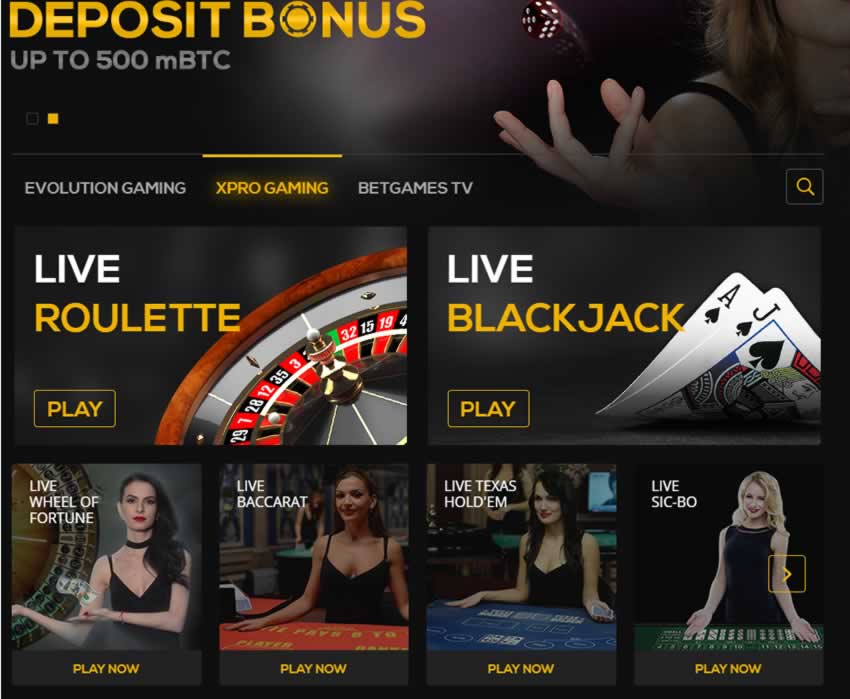
Task: Click Play Now under Live Wheel of Fortune
Action: pyautogui.click(x=106, y=669)
